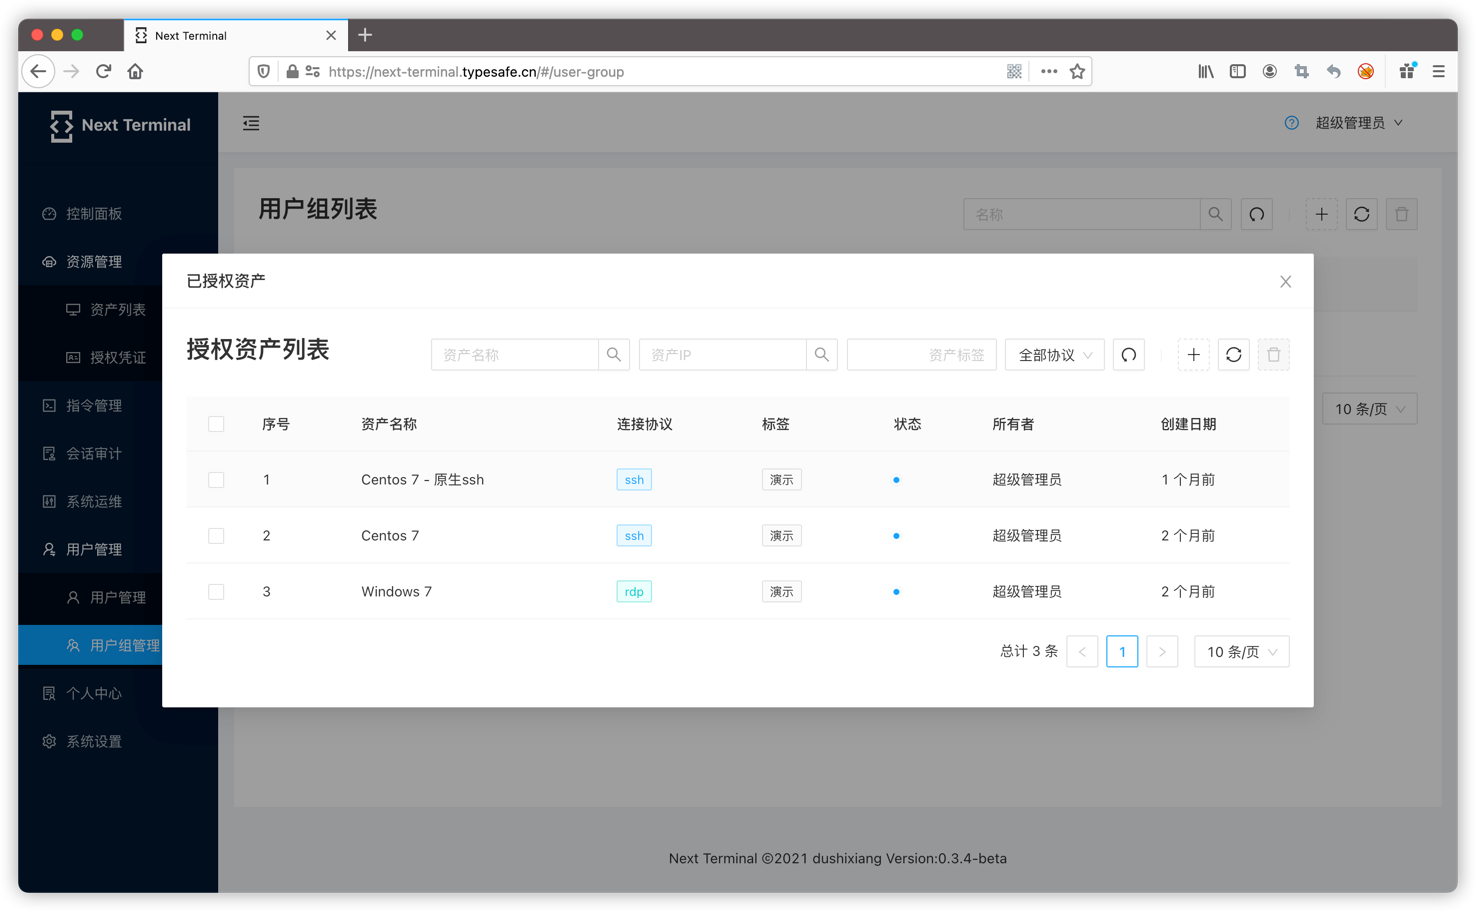Click the refresh icon in asset list toolbar

coord(1233,355)
